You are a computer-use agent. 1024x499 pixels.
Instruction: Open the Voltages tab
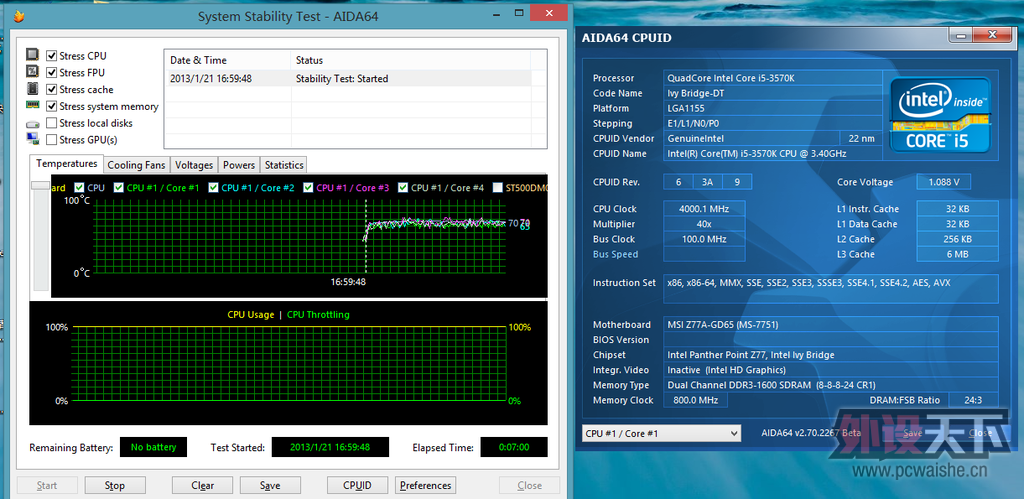194,165
